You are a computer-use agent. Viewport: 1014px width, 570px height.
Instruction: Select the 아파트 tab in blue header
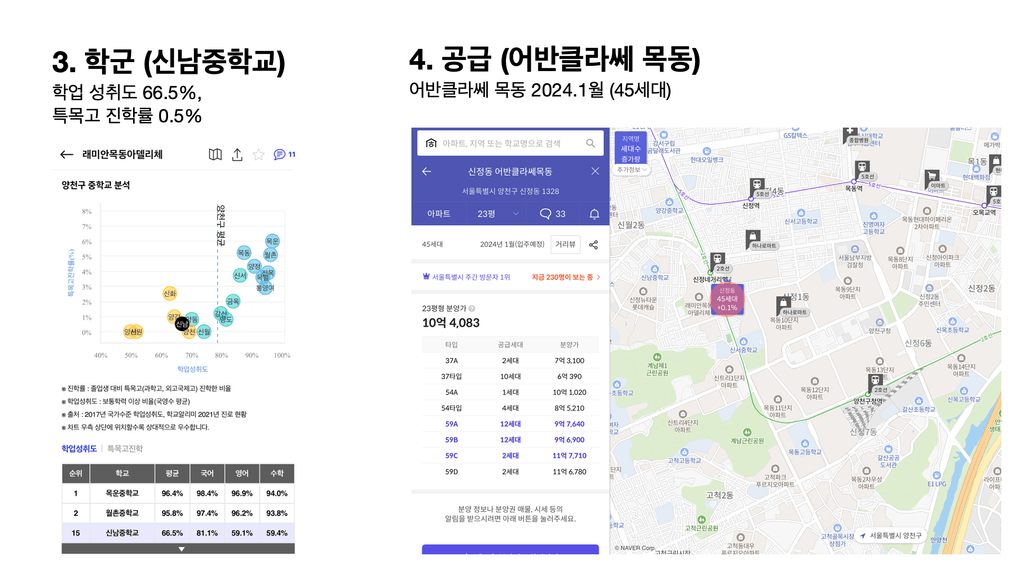coord(438,214)
